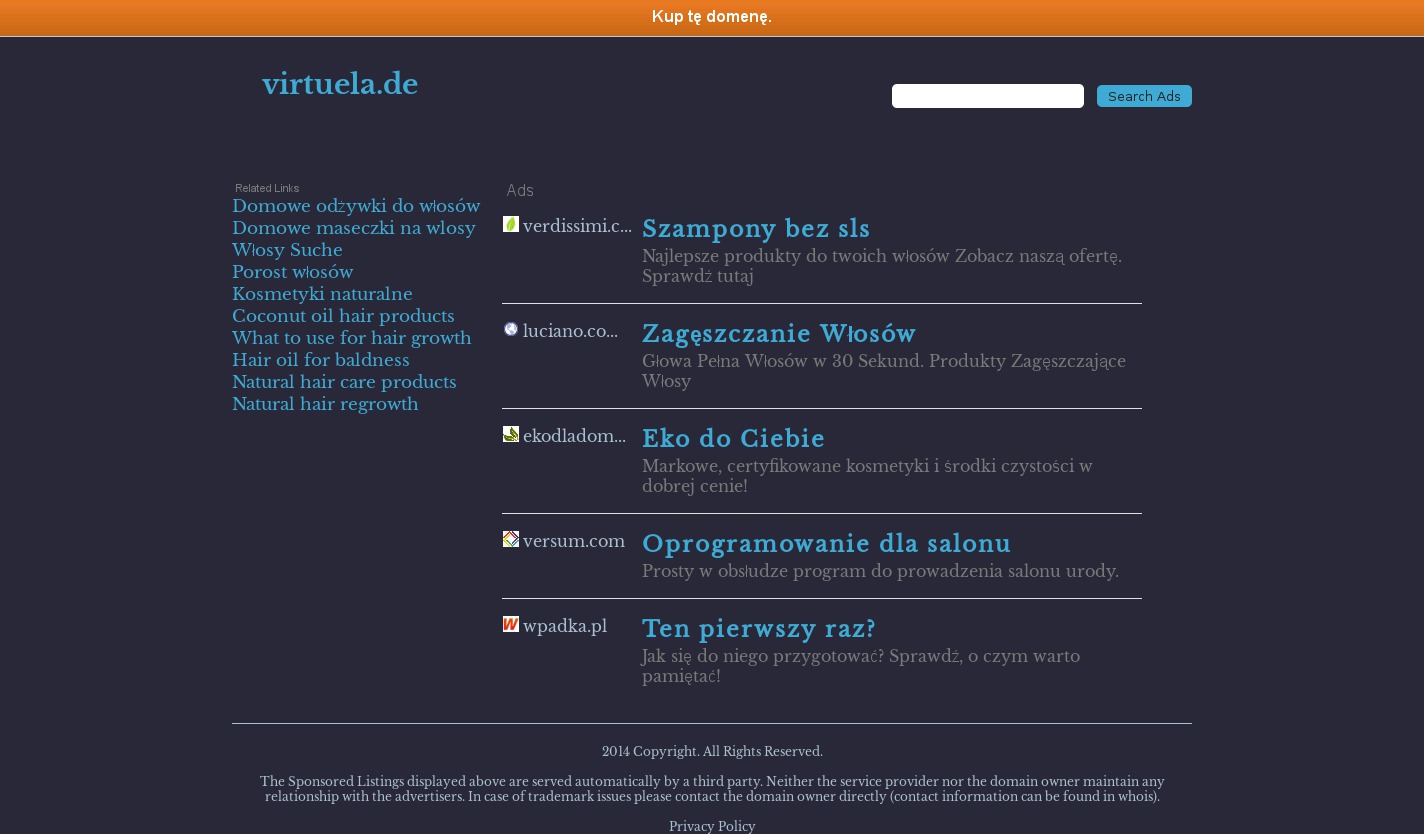1424x834 pixels.
Task: Open 'Domowe odżywki do włosów' related link
Action: pos(356,206)
